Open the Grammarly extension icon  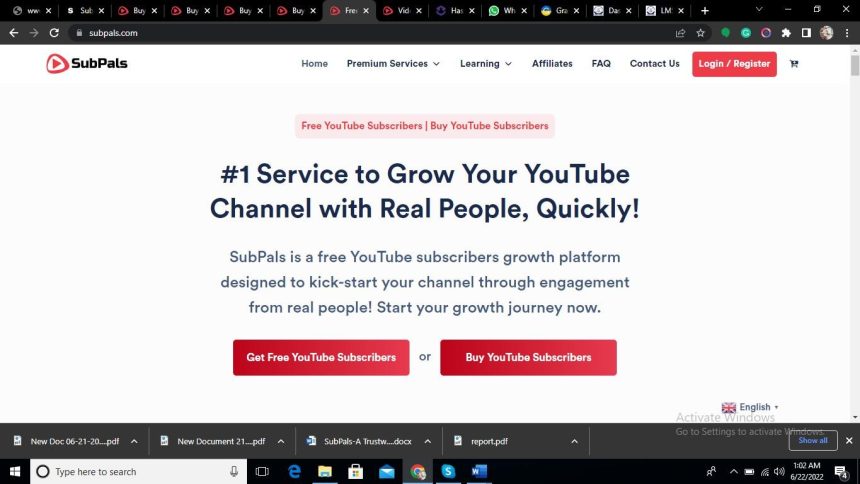coord(746,33)
